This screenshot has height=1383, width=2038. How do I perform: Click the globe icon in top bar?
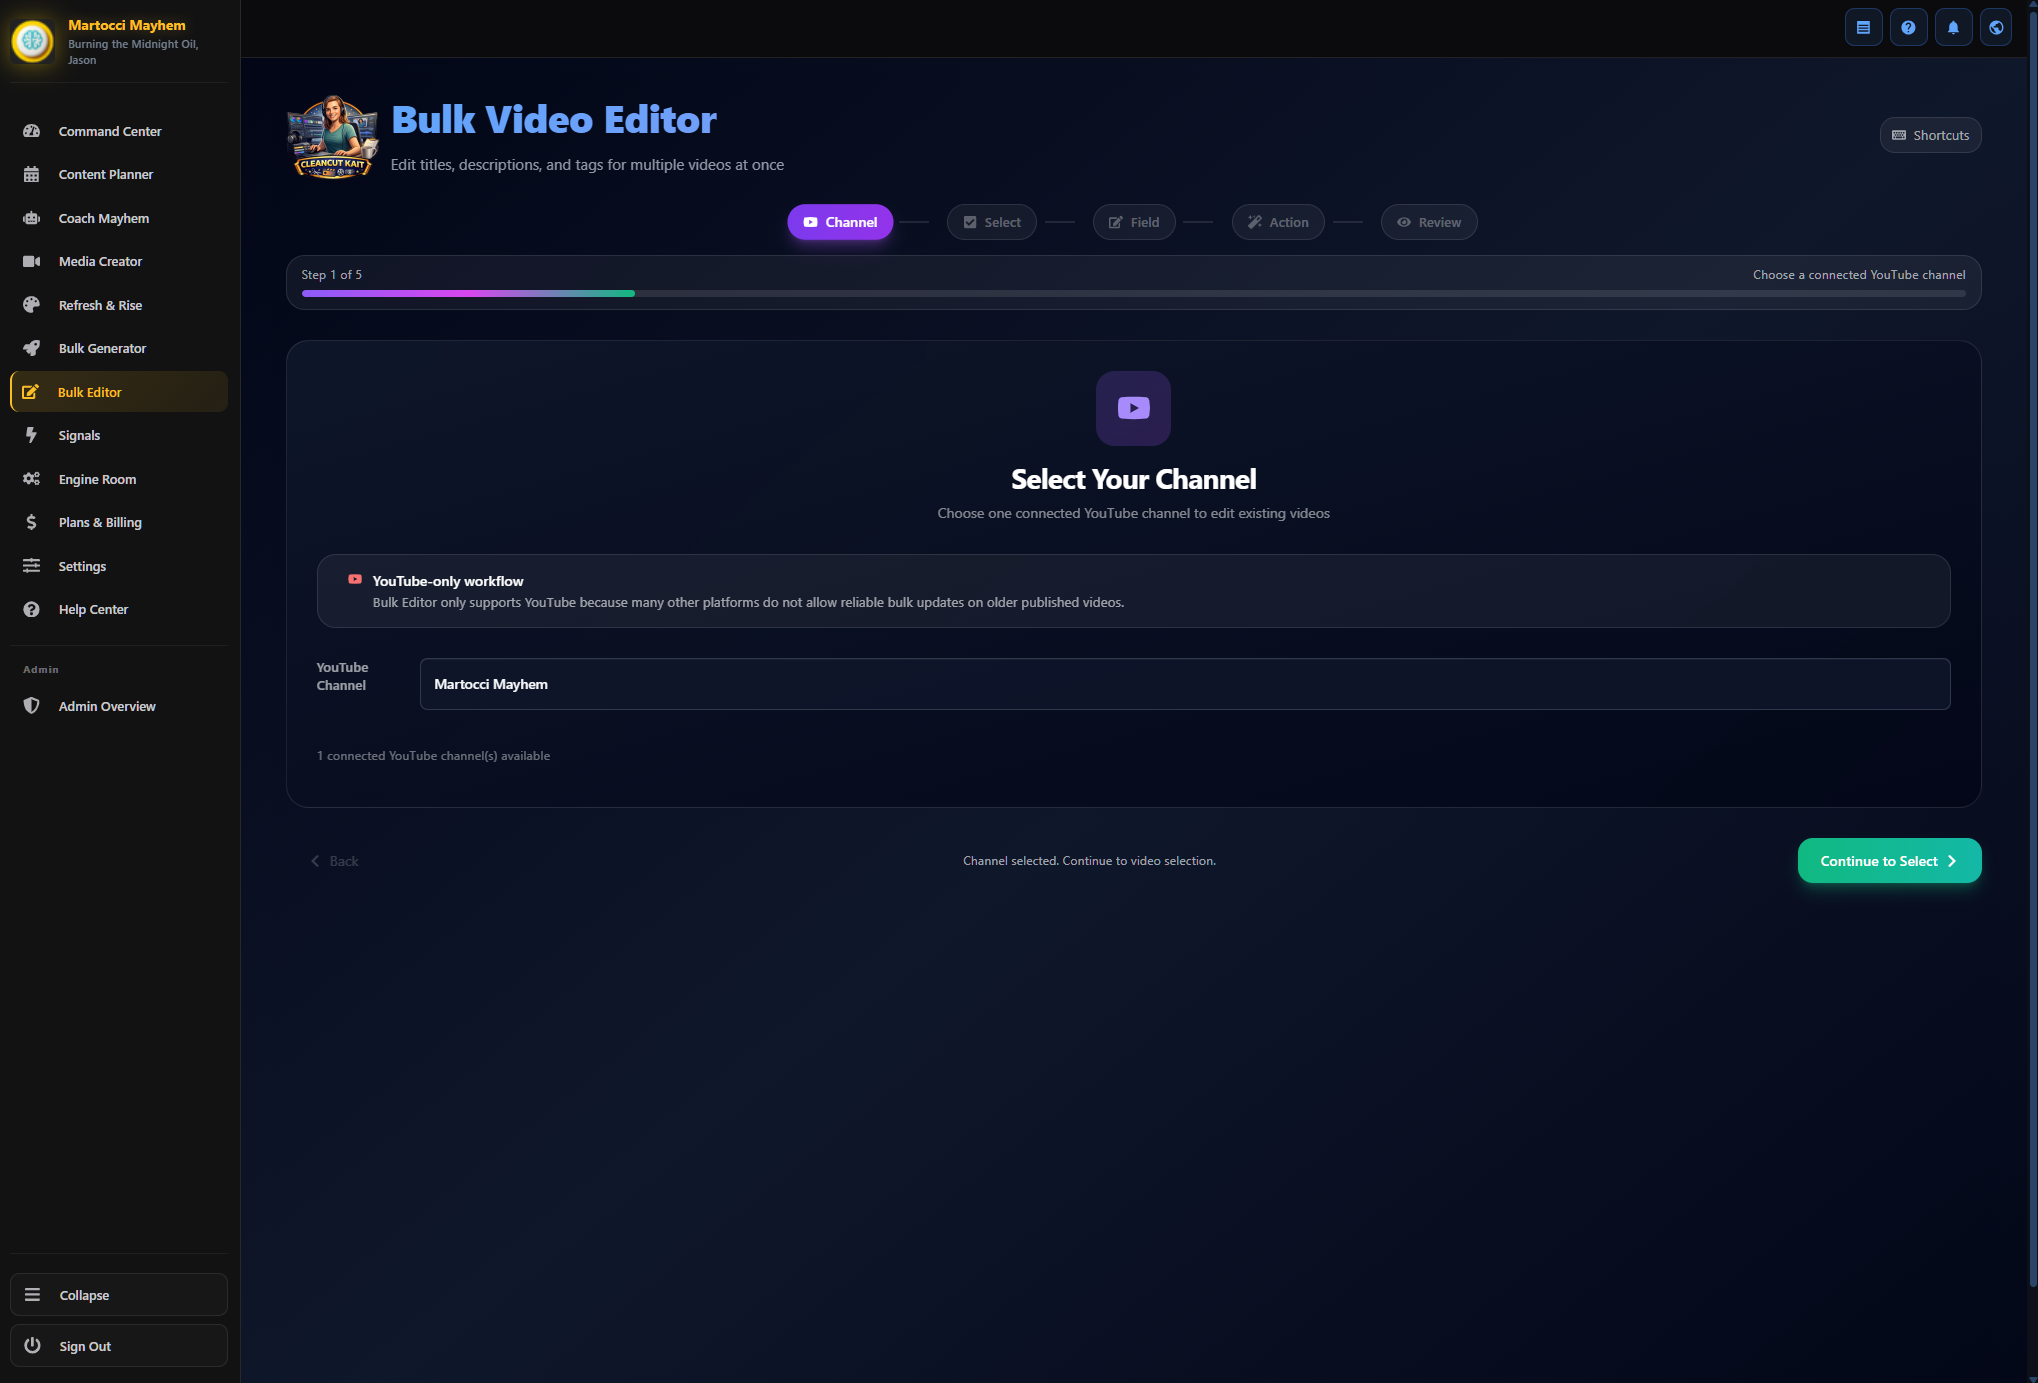coord(1996,28)
